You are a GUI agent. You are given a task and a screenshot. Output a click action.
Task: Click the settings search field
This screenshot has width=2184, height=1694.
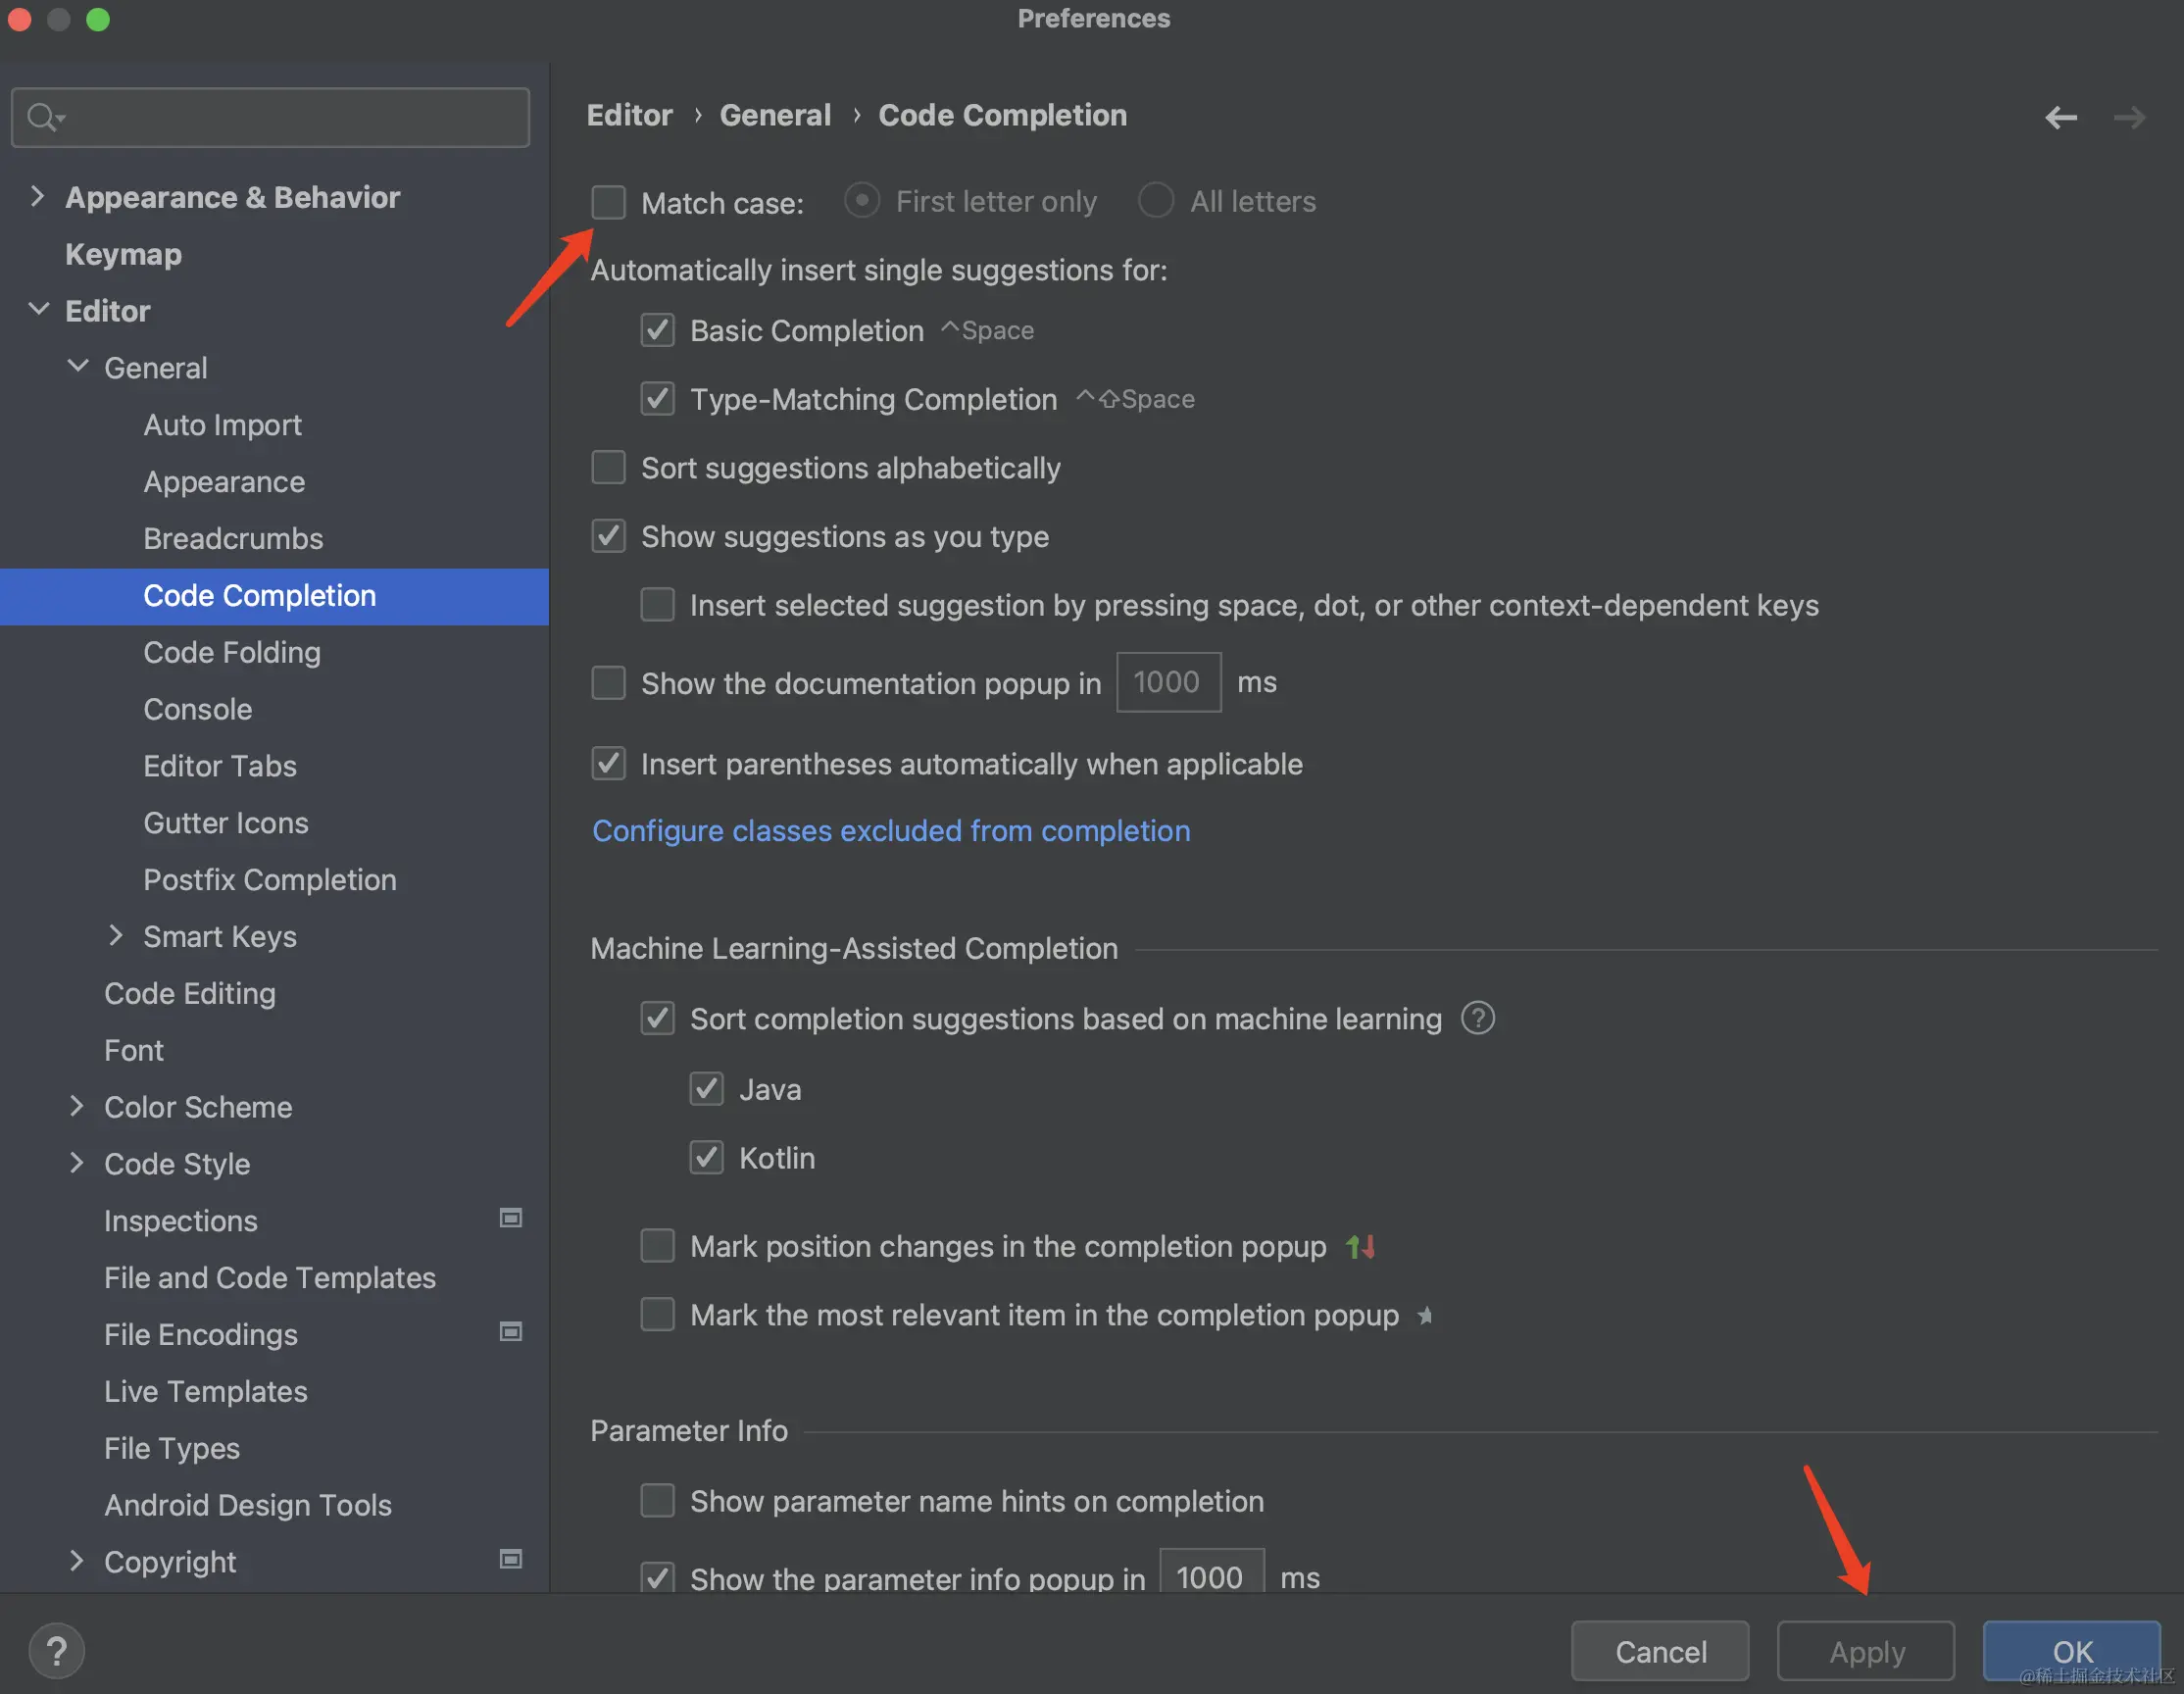tap(290, 117)
